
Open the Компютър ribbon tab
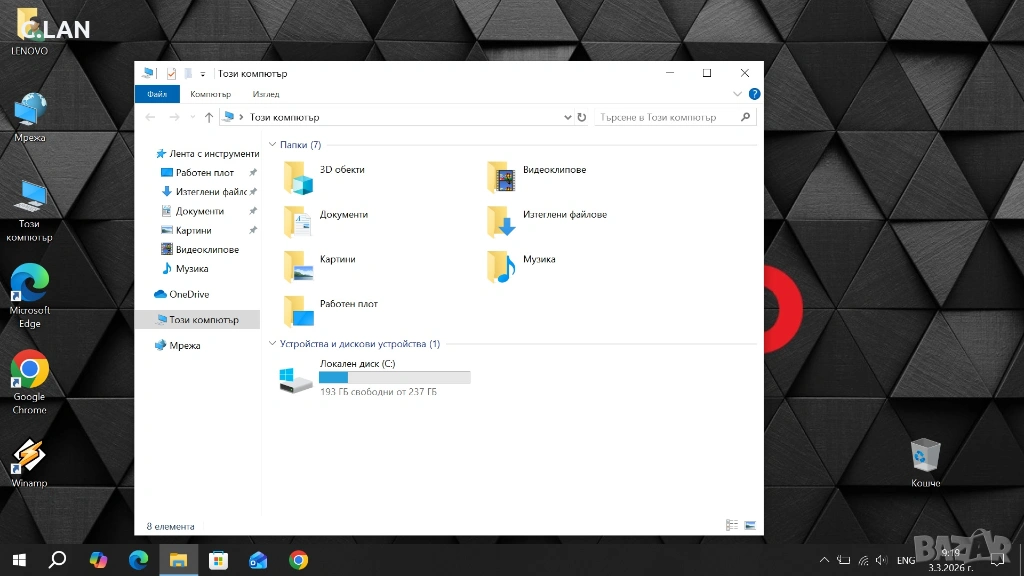[x=210, y=94]
